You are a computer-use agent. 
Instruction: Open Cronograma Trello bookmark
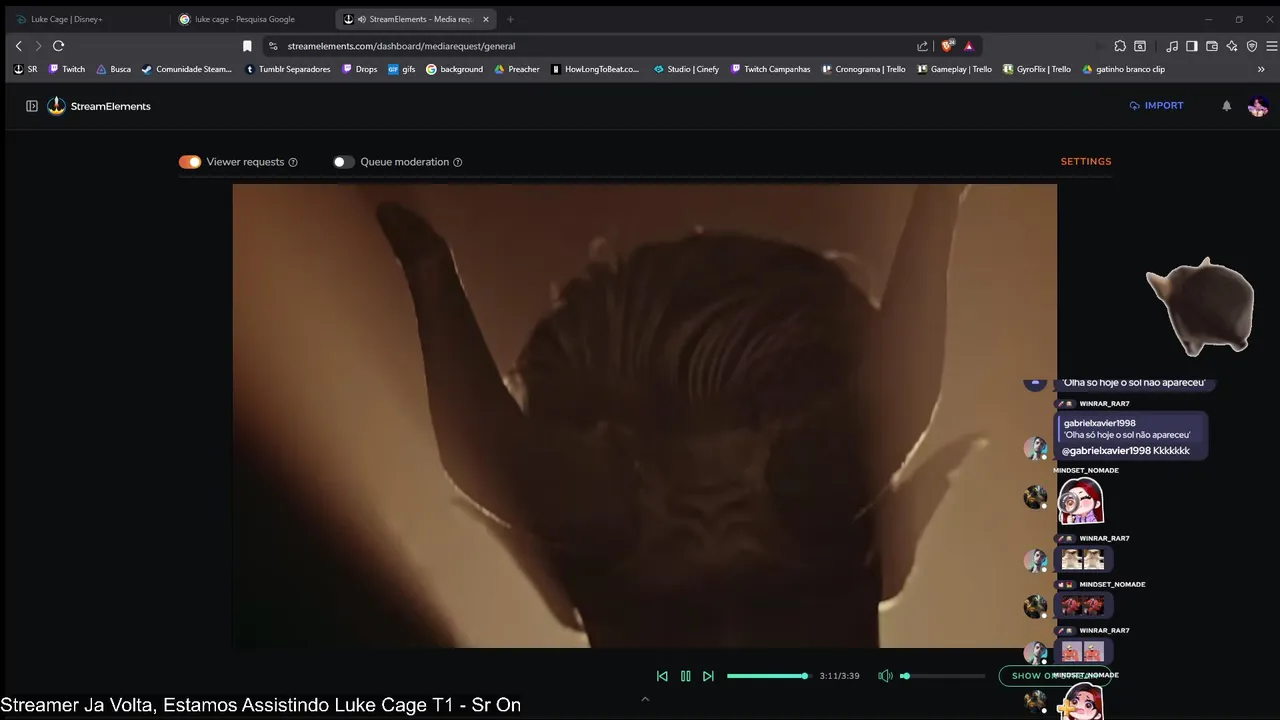(x=863, y=69)
